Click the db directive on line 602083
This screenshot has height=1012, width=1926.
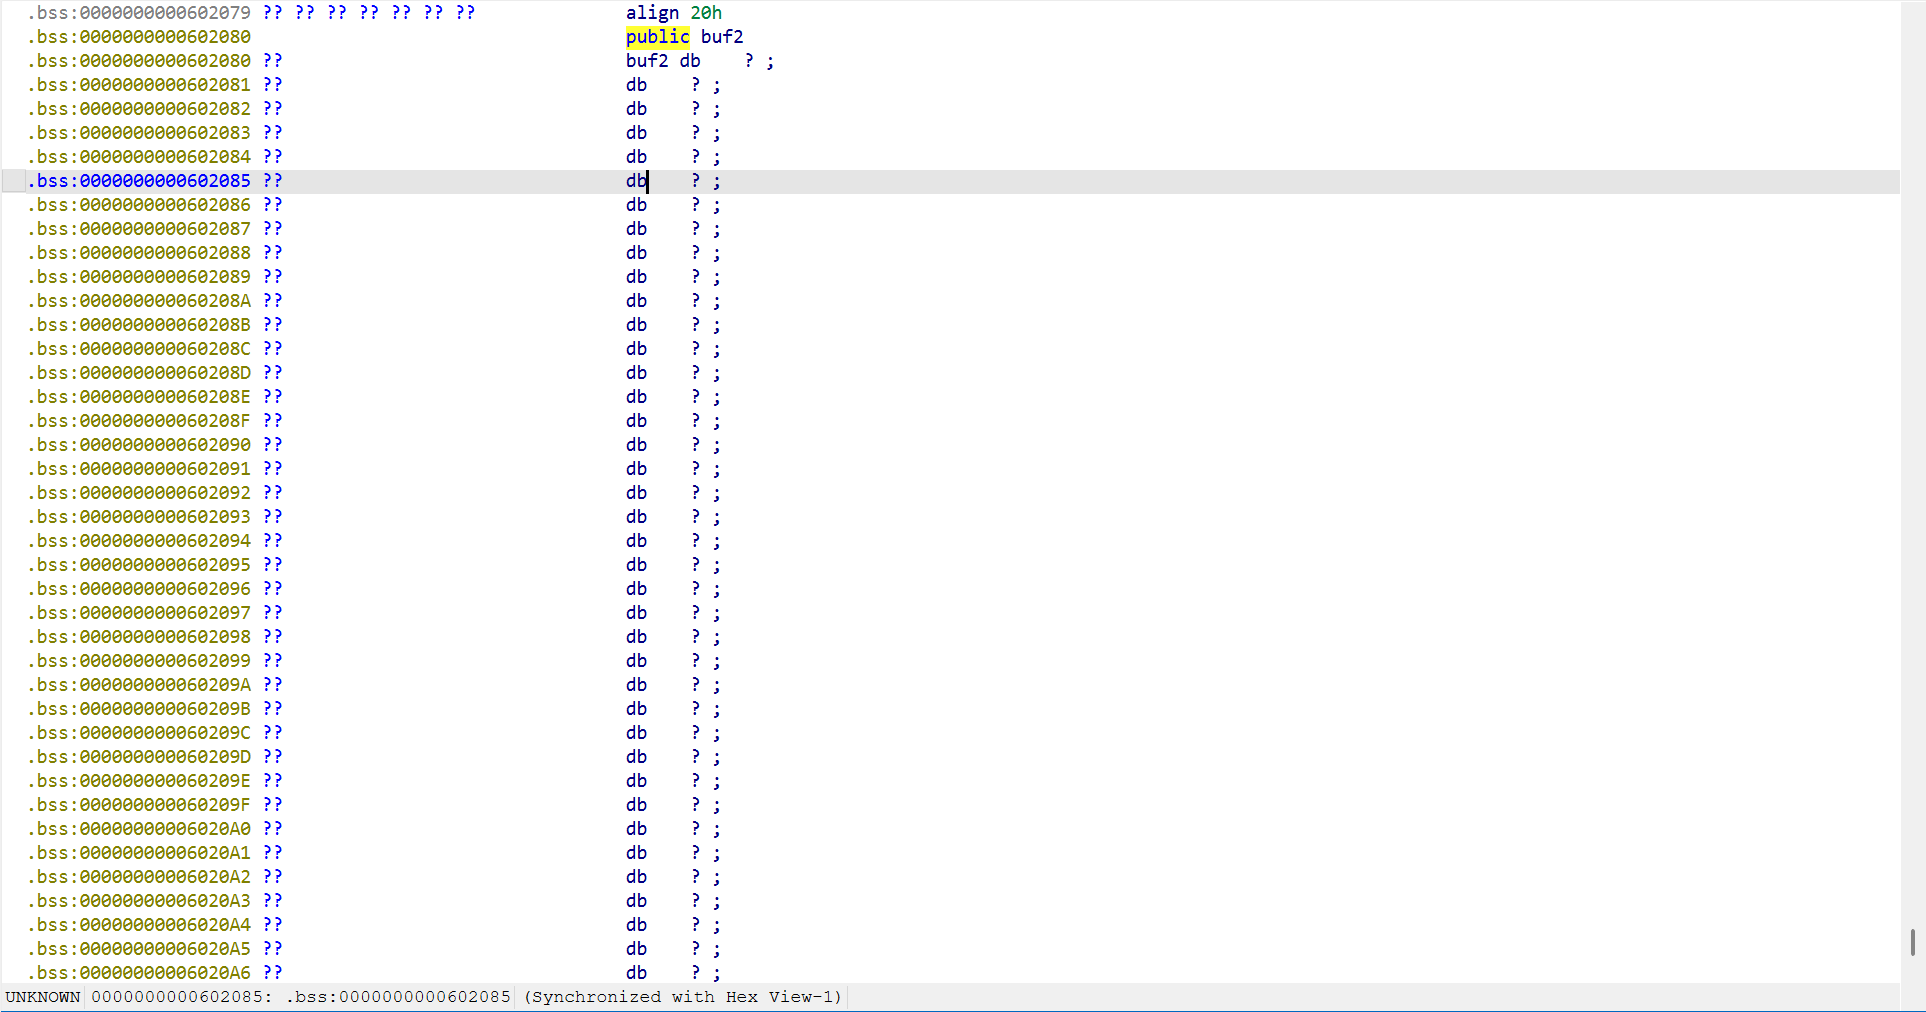point(636,133)
